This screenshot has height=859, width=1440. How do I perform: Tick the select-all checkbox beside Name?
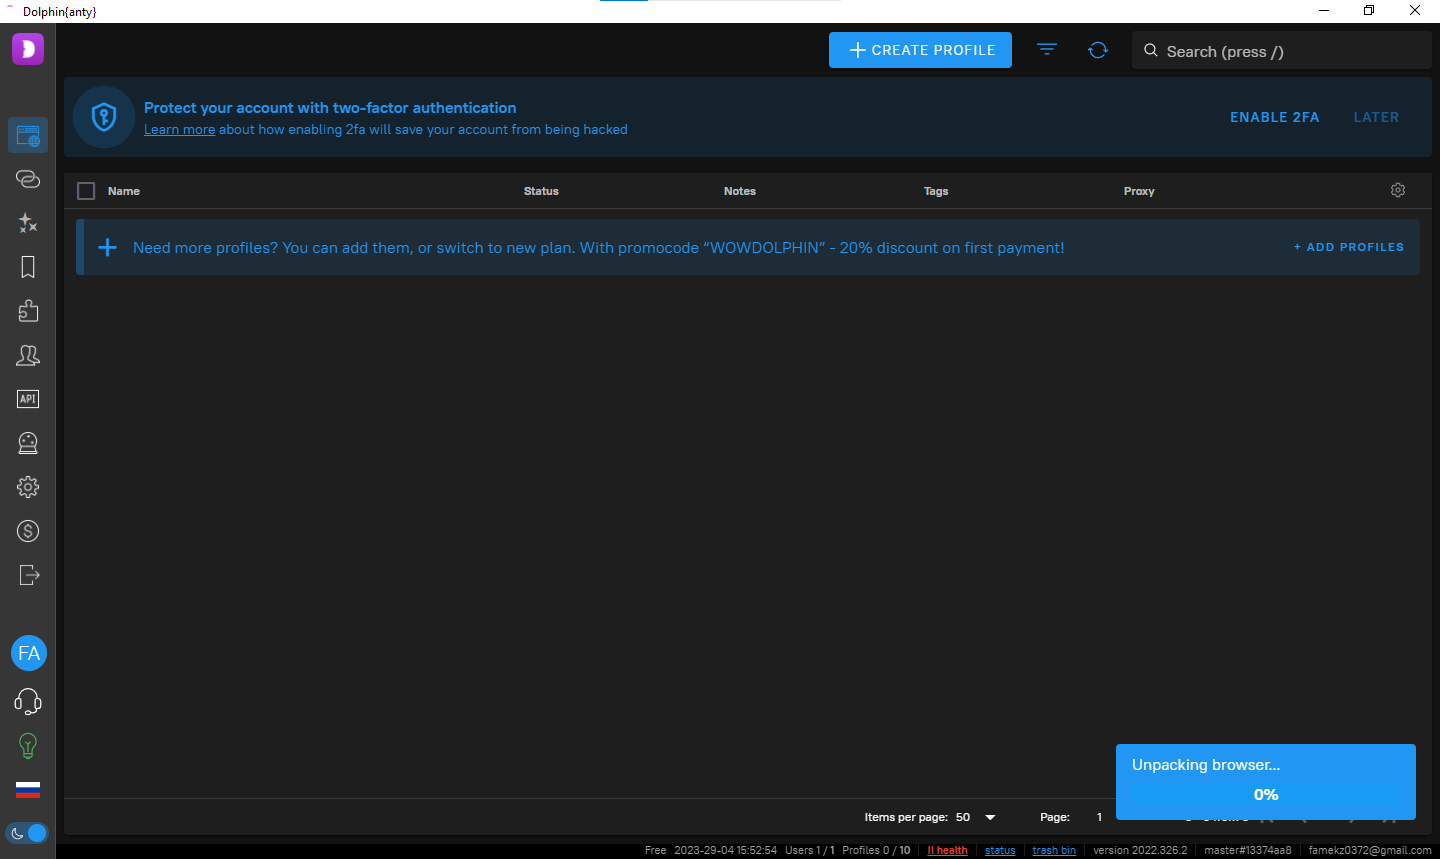(x=86, y=191)
